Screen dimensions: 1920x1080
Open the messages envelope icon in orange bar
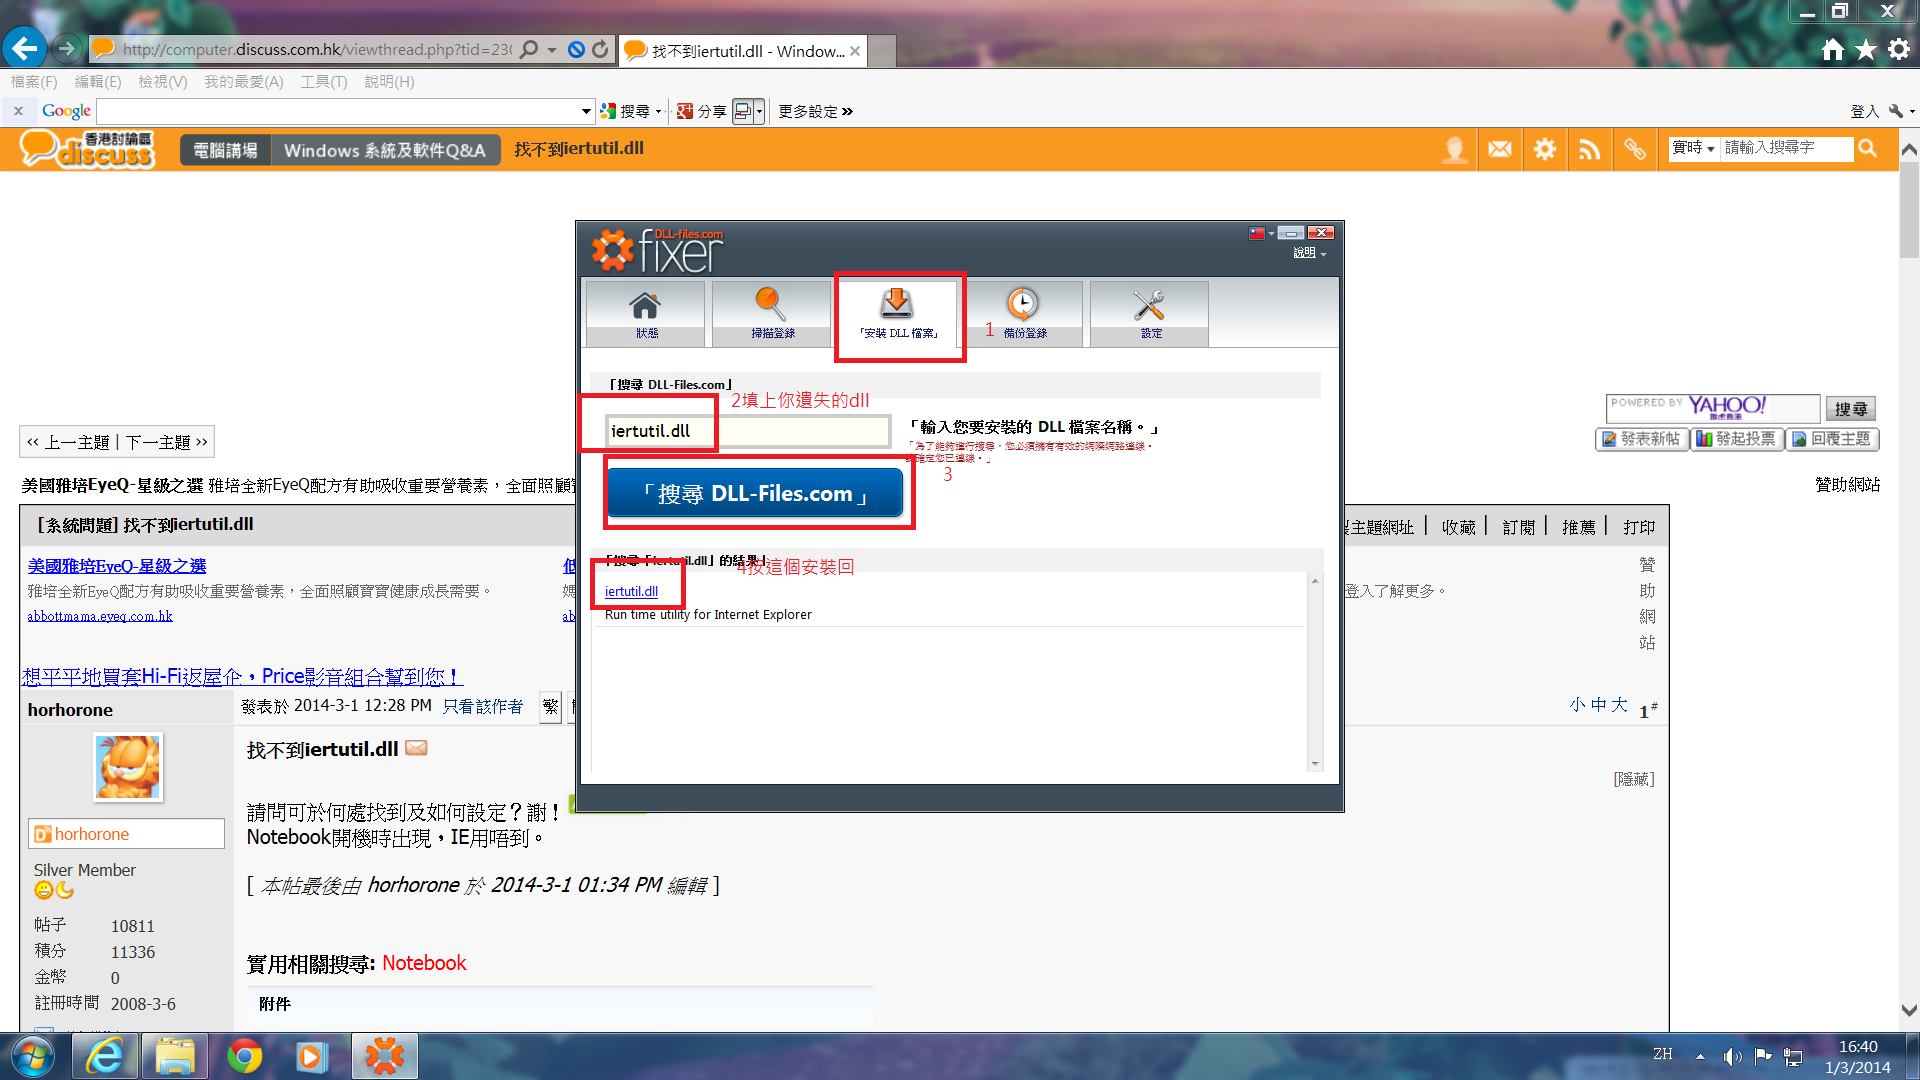(1500, 149)
